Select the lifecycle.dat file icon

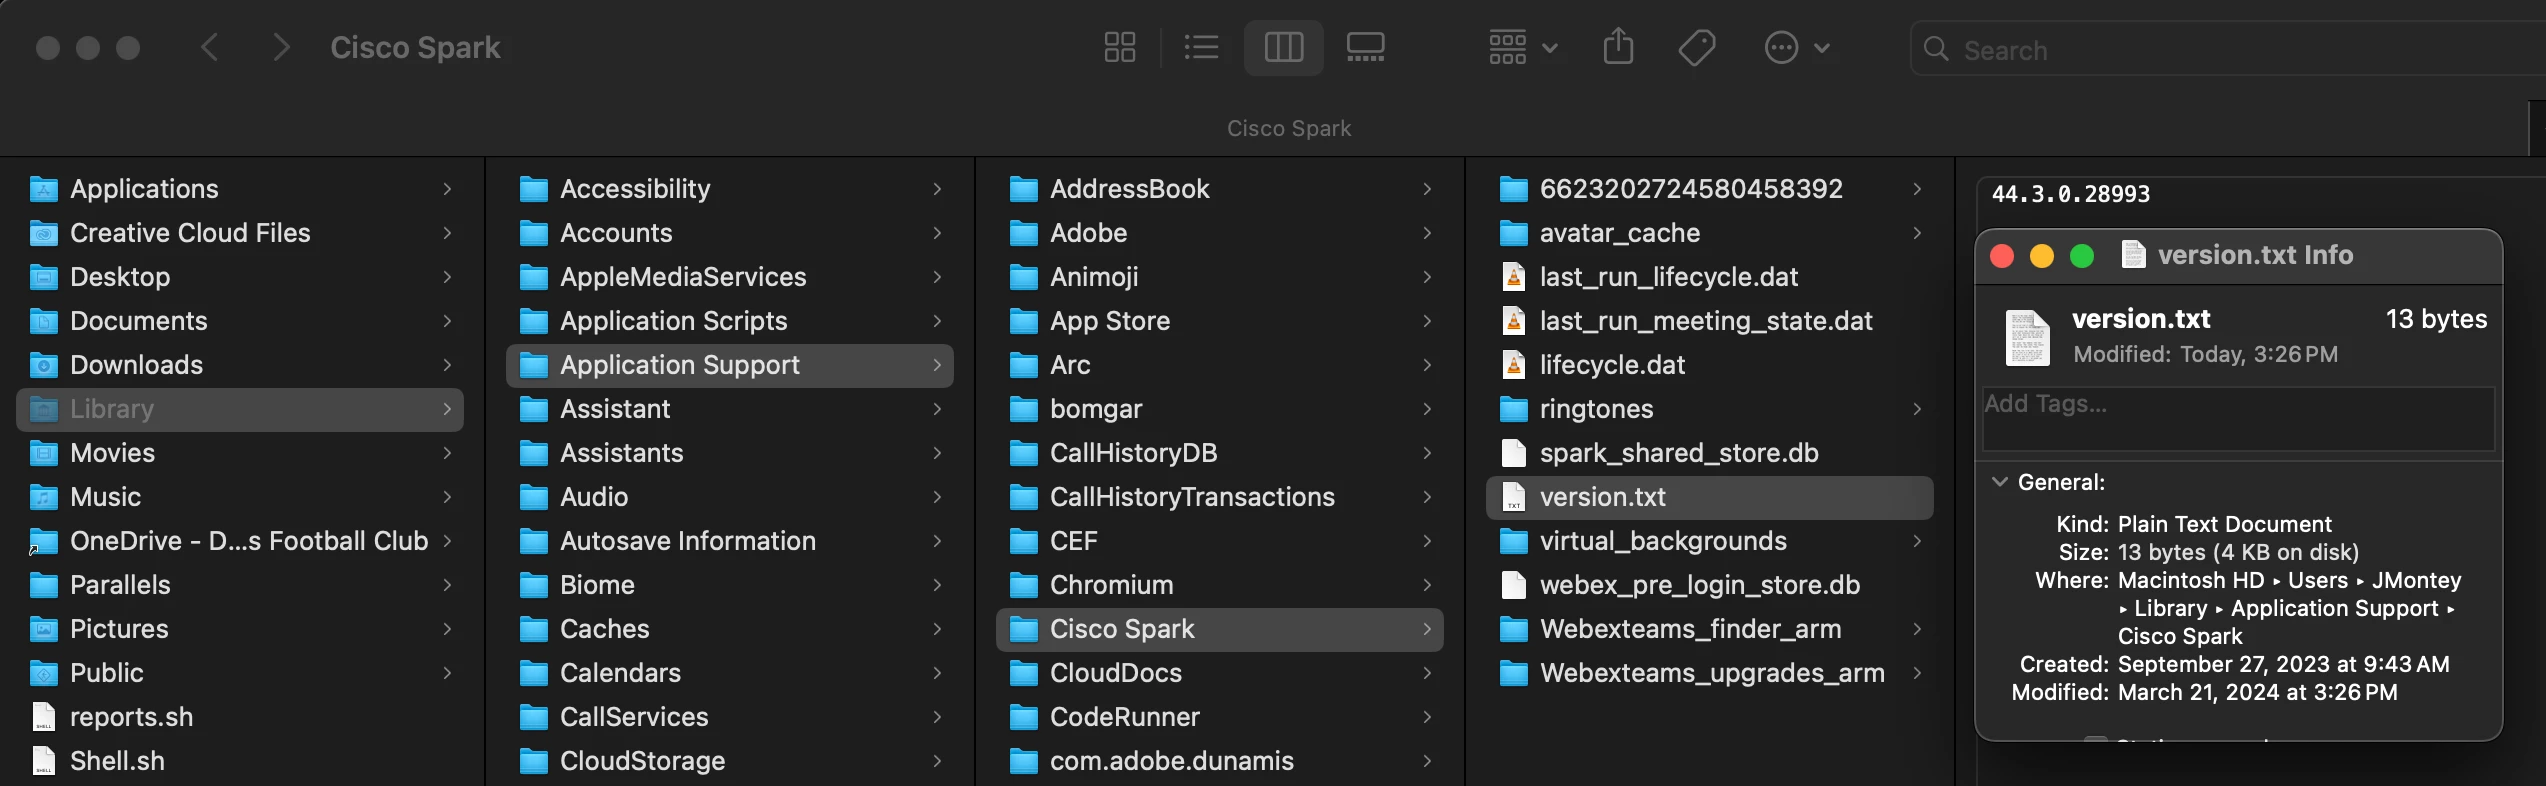pyautogui.click(x=1514, y=365)
